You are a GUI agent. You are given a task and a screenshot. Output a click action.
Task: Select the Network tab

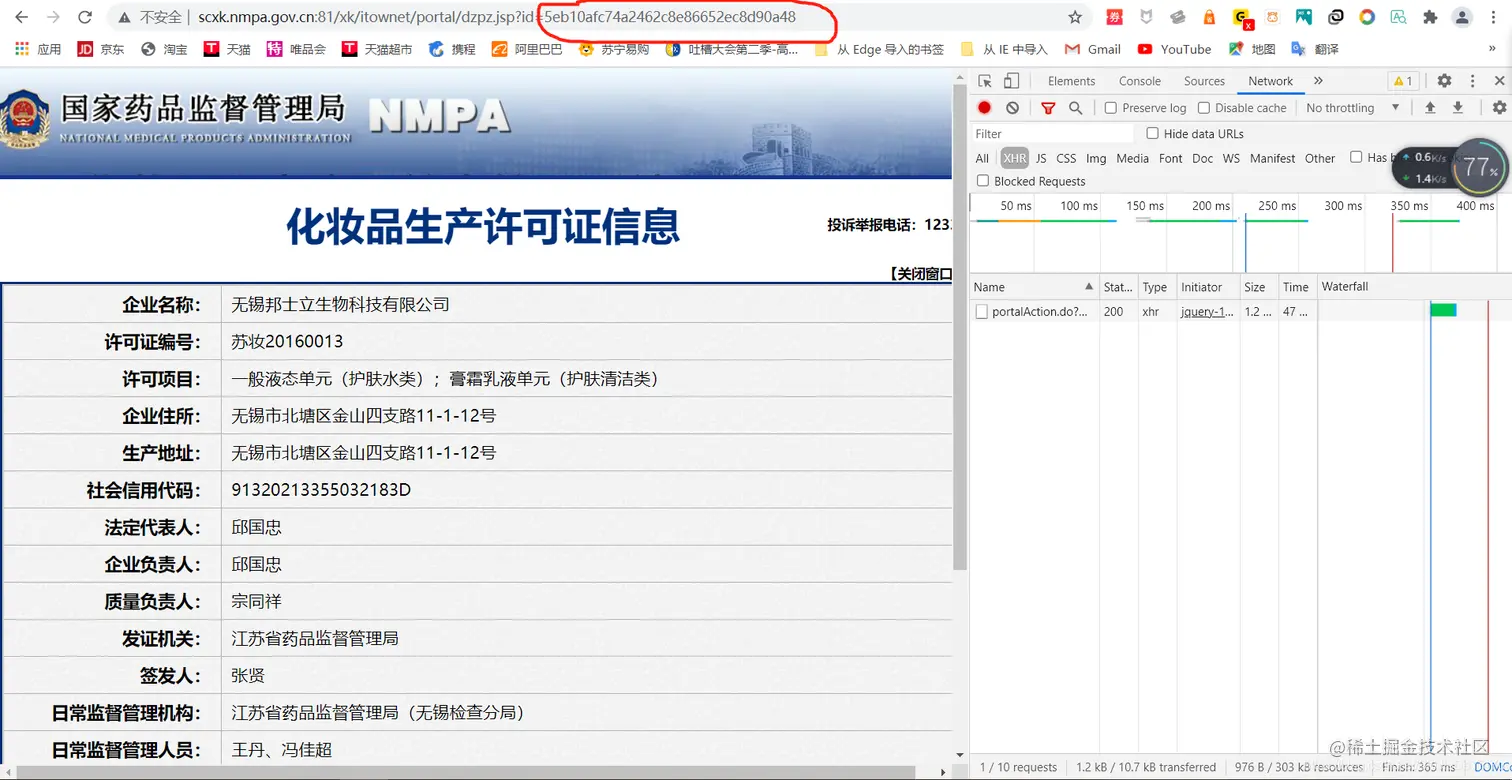1271,81
